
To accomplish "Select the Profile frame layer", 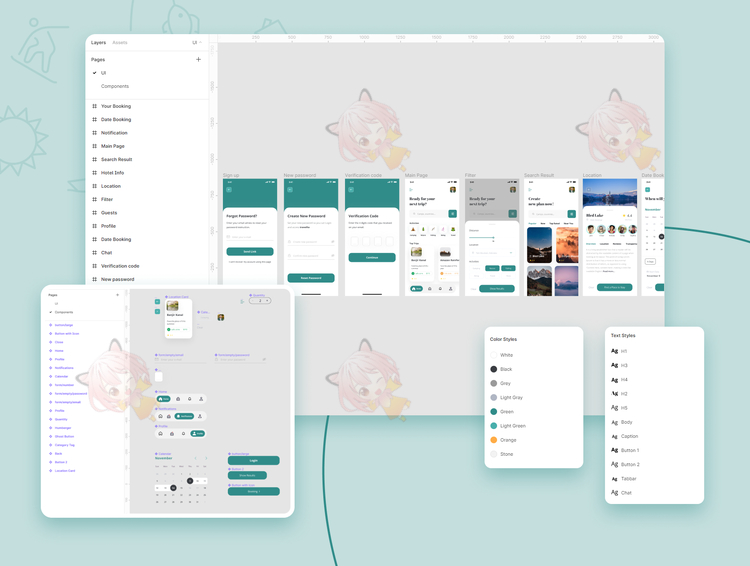I will pyautogui.click(x=108, y=226).
